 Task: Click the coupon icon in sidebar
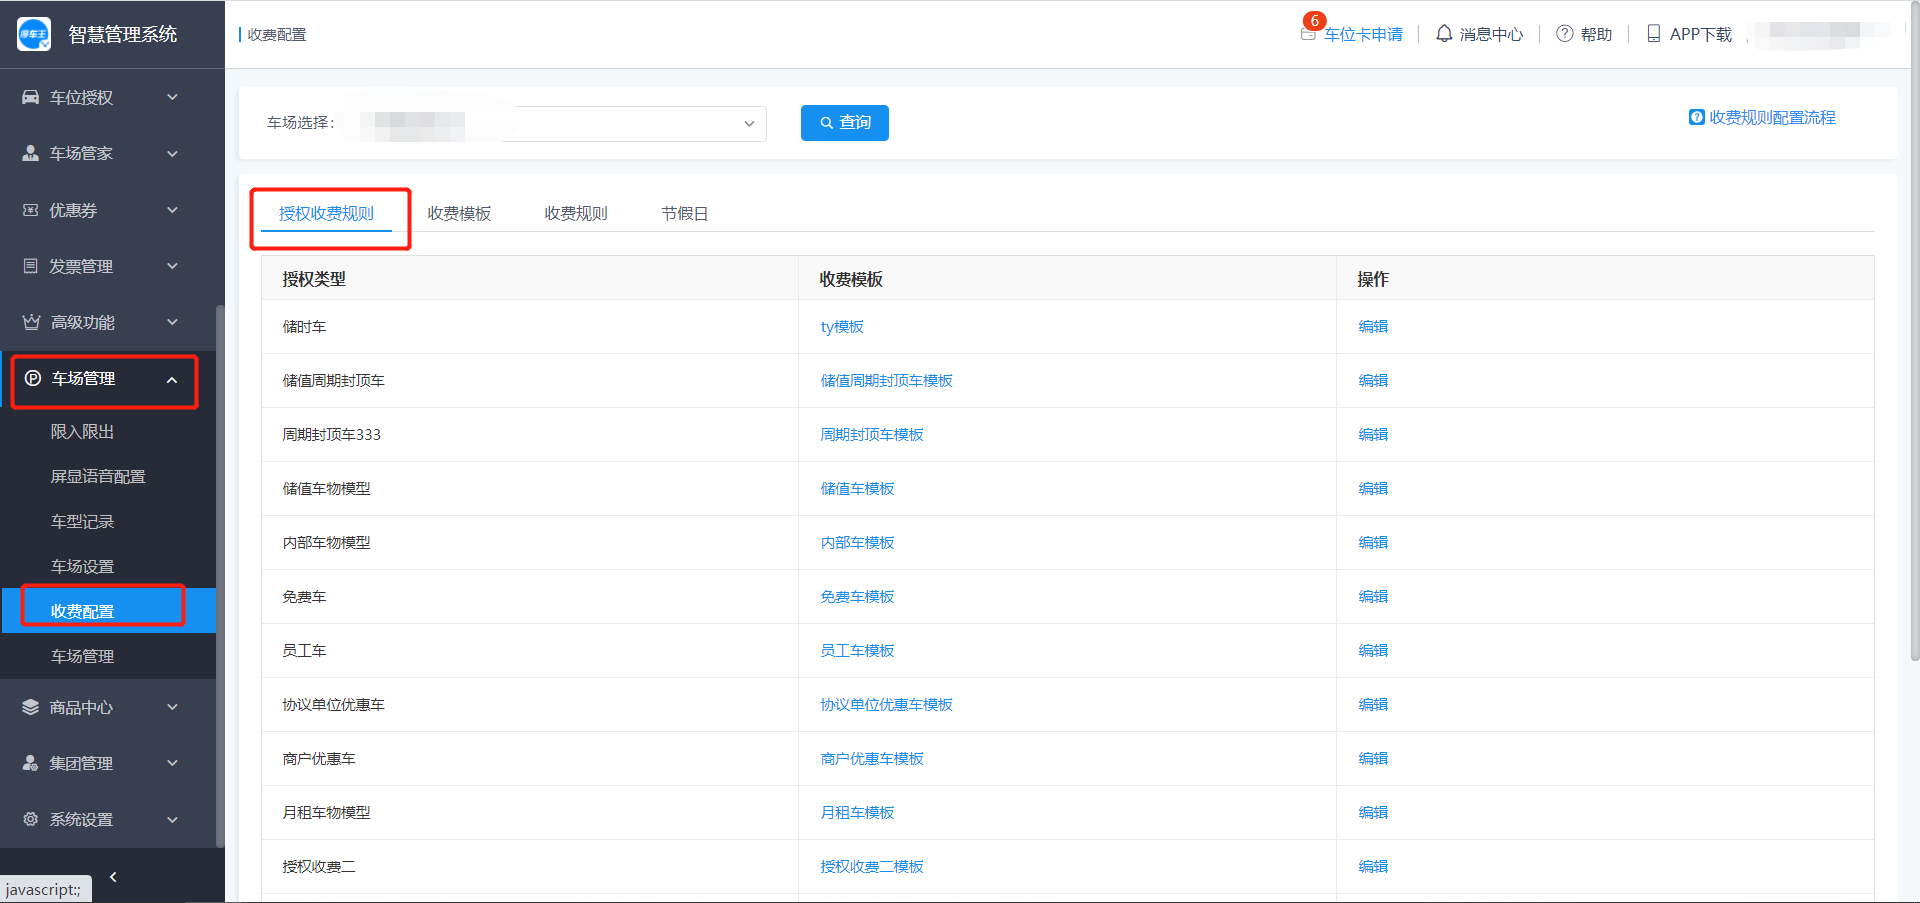coord(31,210)
